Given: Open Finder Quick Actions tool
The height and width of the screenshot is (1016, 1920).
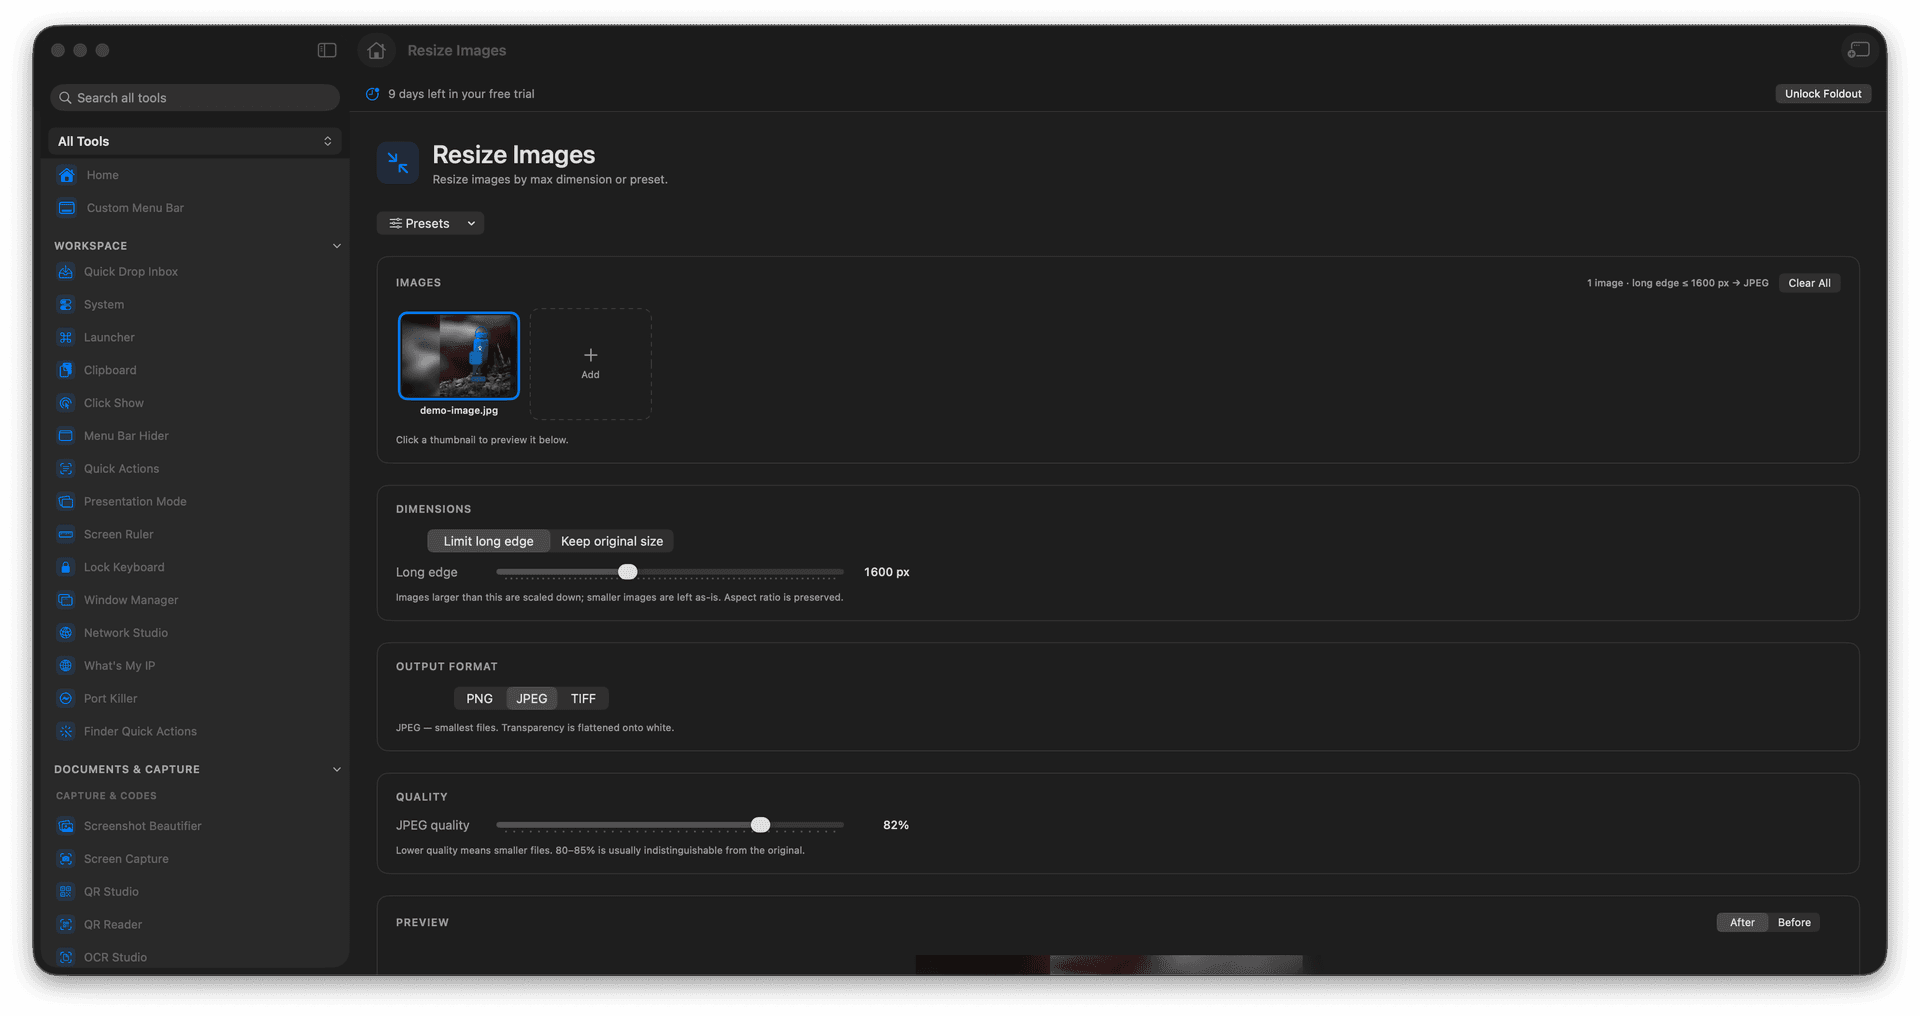Looking at the screenshot, I should [x=195, y=732].
